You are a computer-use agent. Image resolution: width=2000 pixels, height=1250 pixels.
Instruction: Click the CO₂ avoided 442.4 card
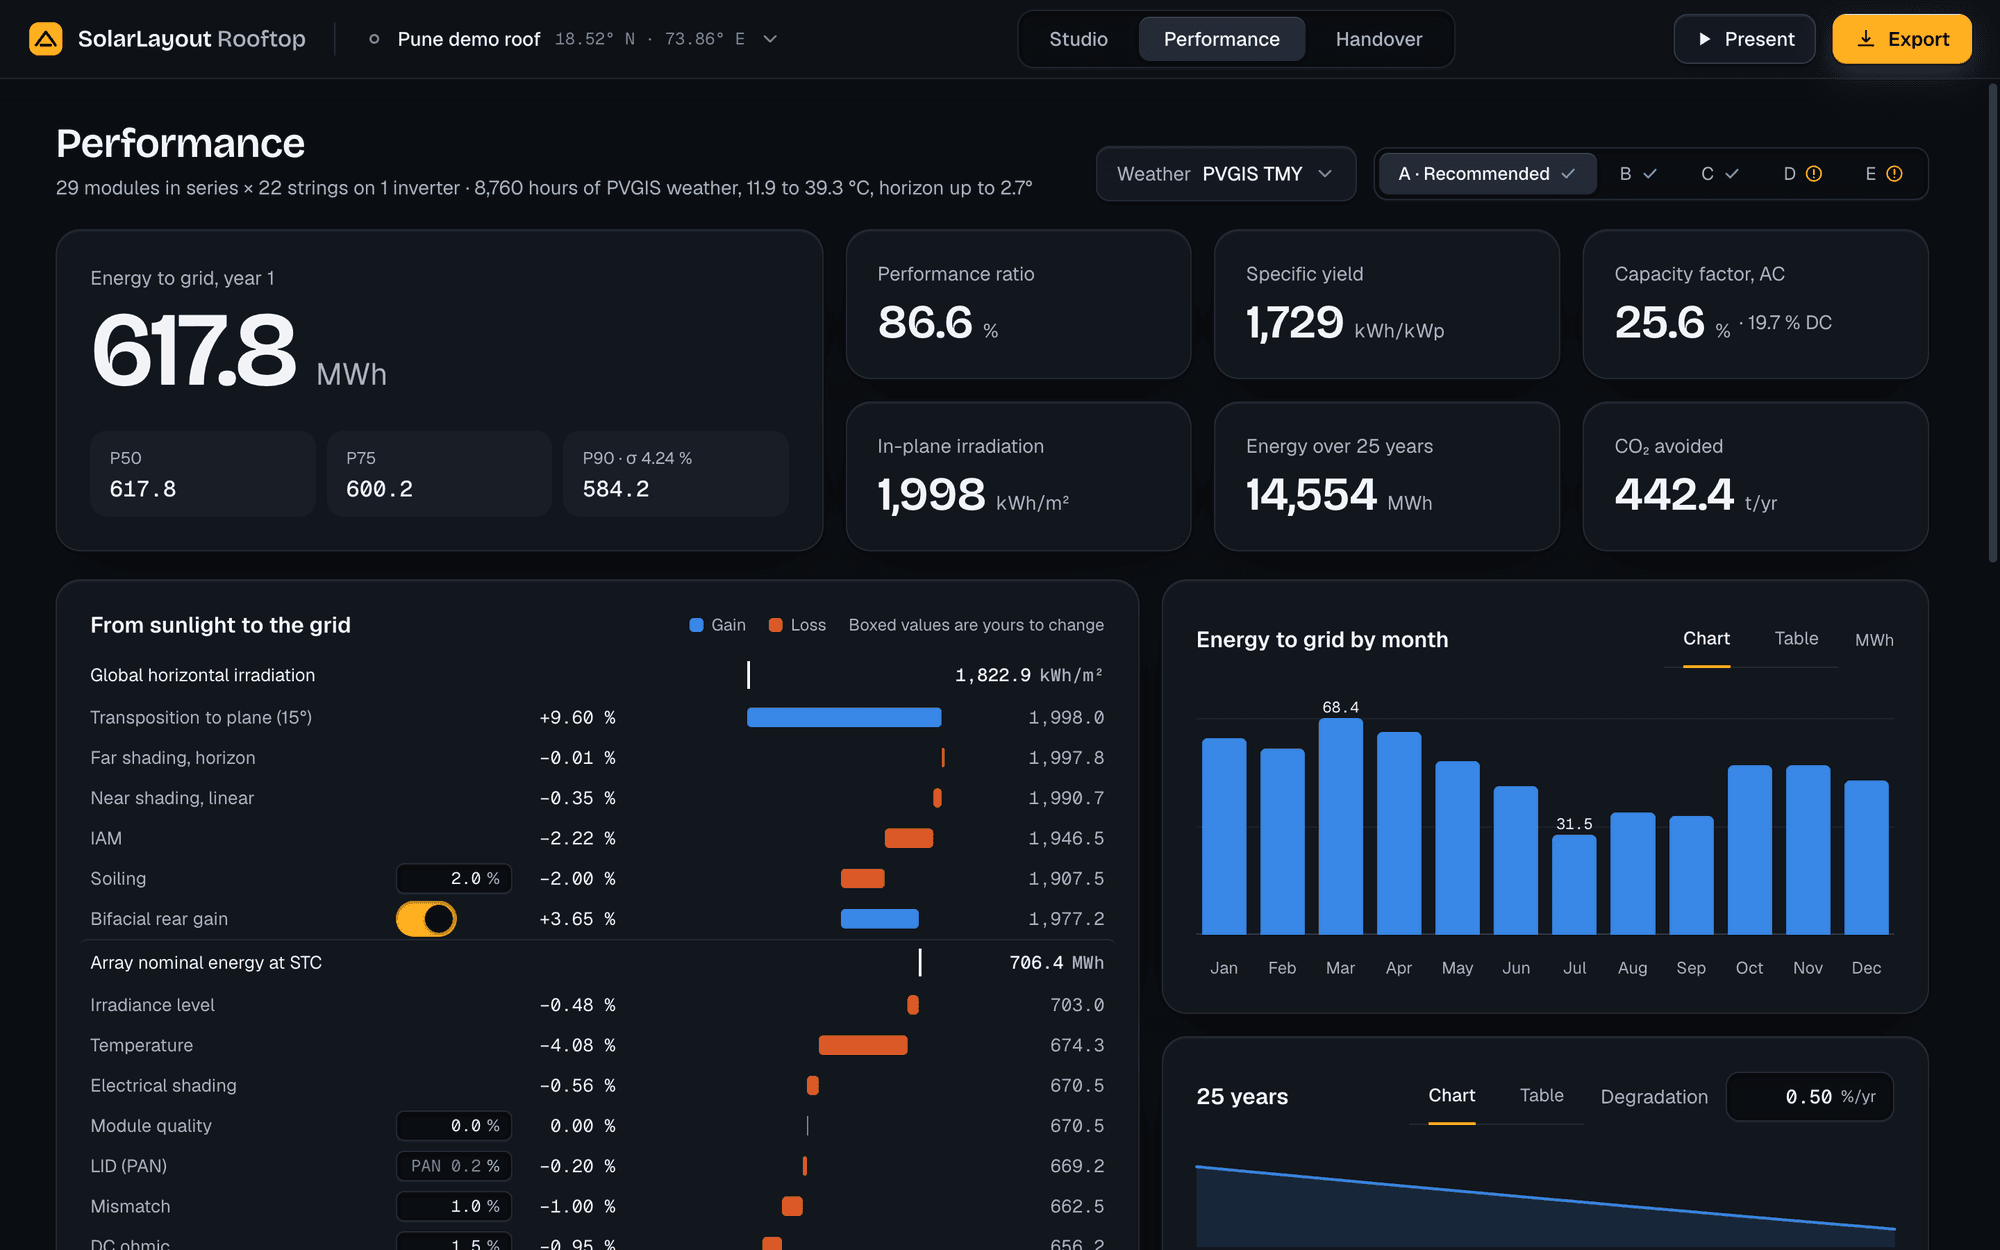1755,476
